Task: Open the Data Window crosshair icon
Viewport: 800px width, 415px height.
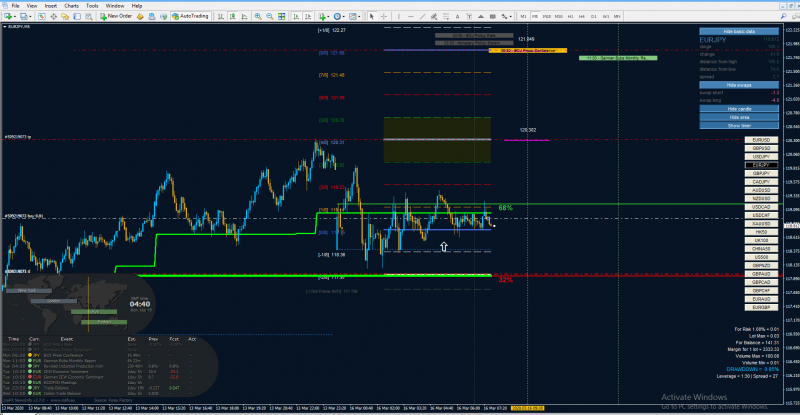Action: coord(53,16)
